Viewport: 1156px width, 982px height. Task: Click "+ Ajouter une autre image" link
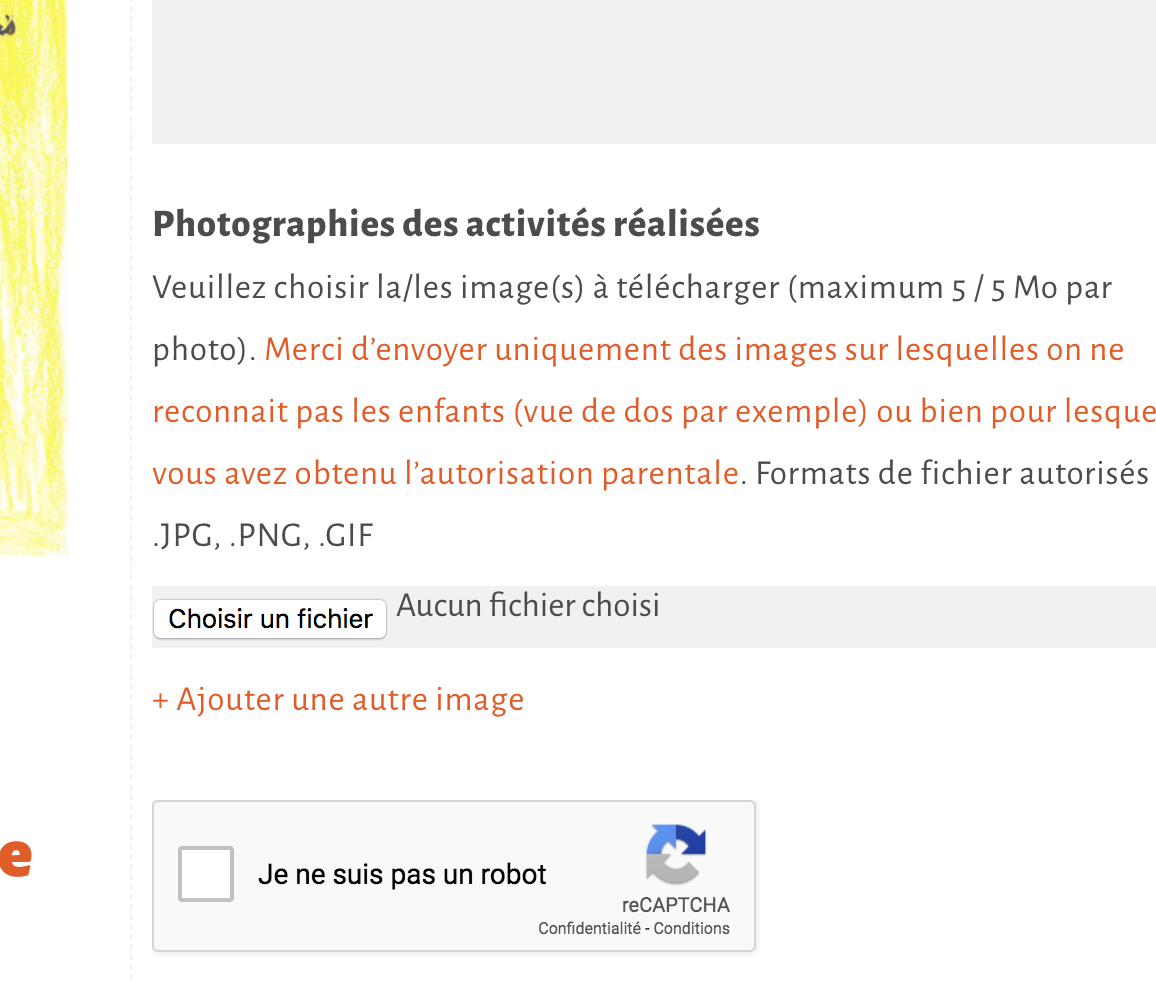click(x=338, y=700)
